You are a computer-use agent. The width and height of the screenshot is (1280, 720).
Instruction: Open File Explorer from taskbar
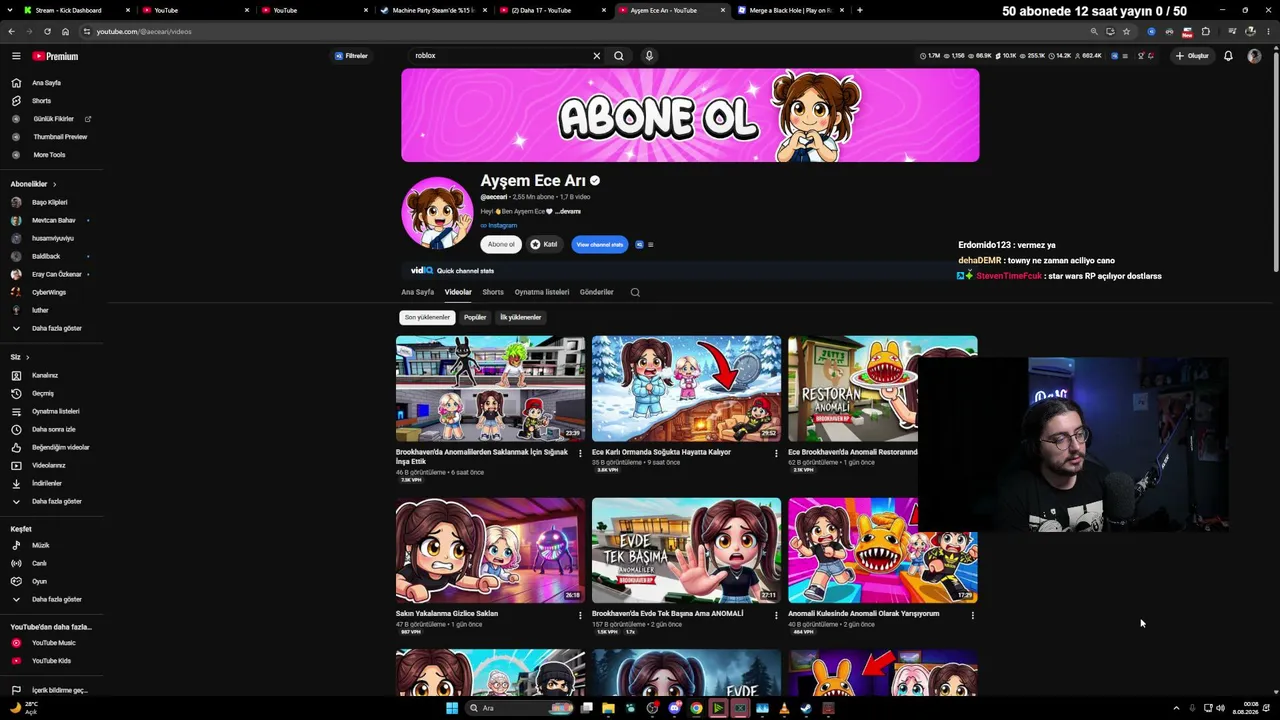(608, 708)
